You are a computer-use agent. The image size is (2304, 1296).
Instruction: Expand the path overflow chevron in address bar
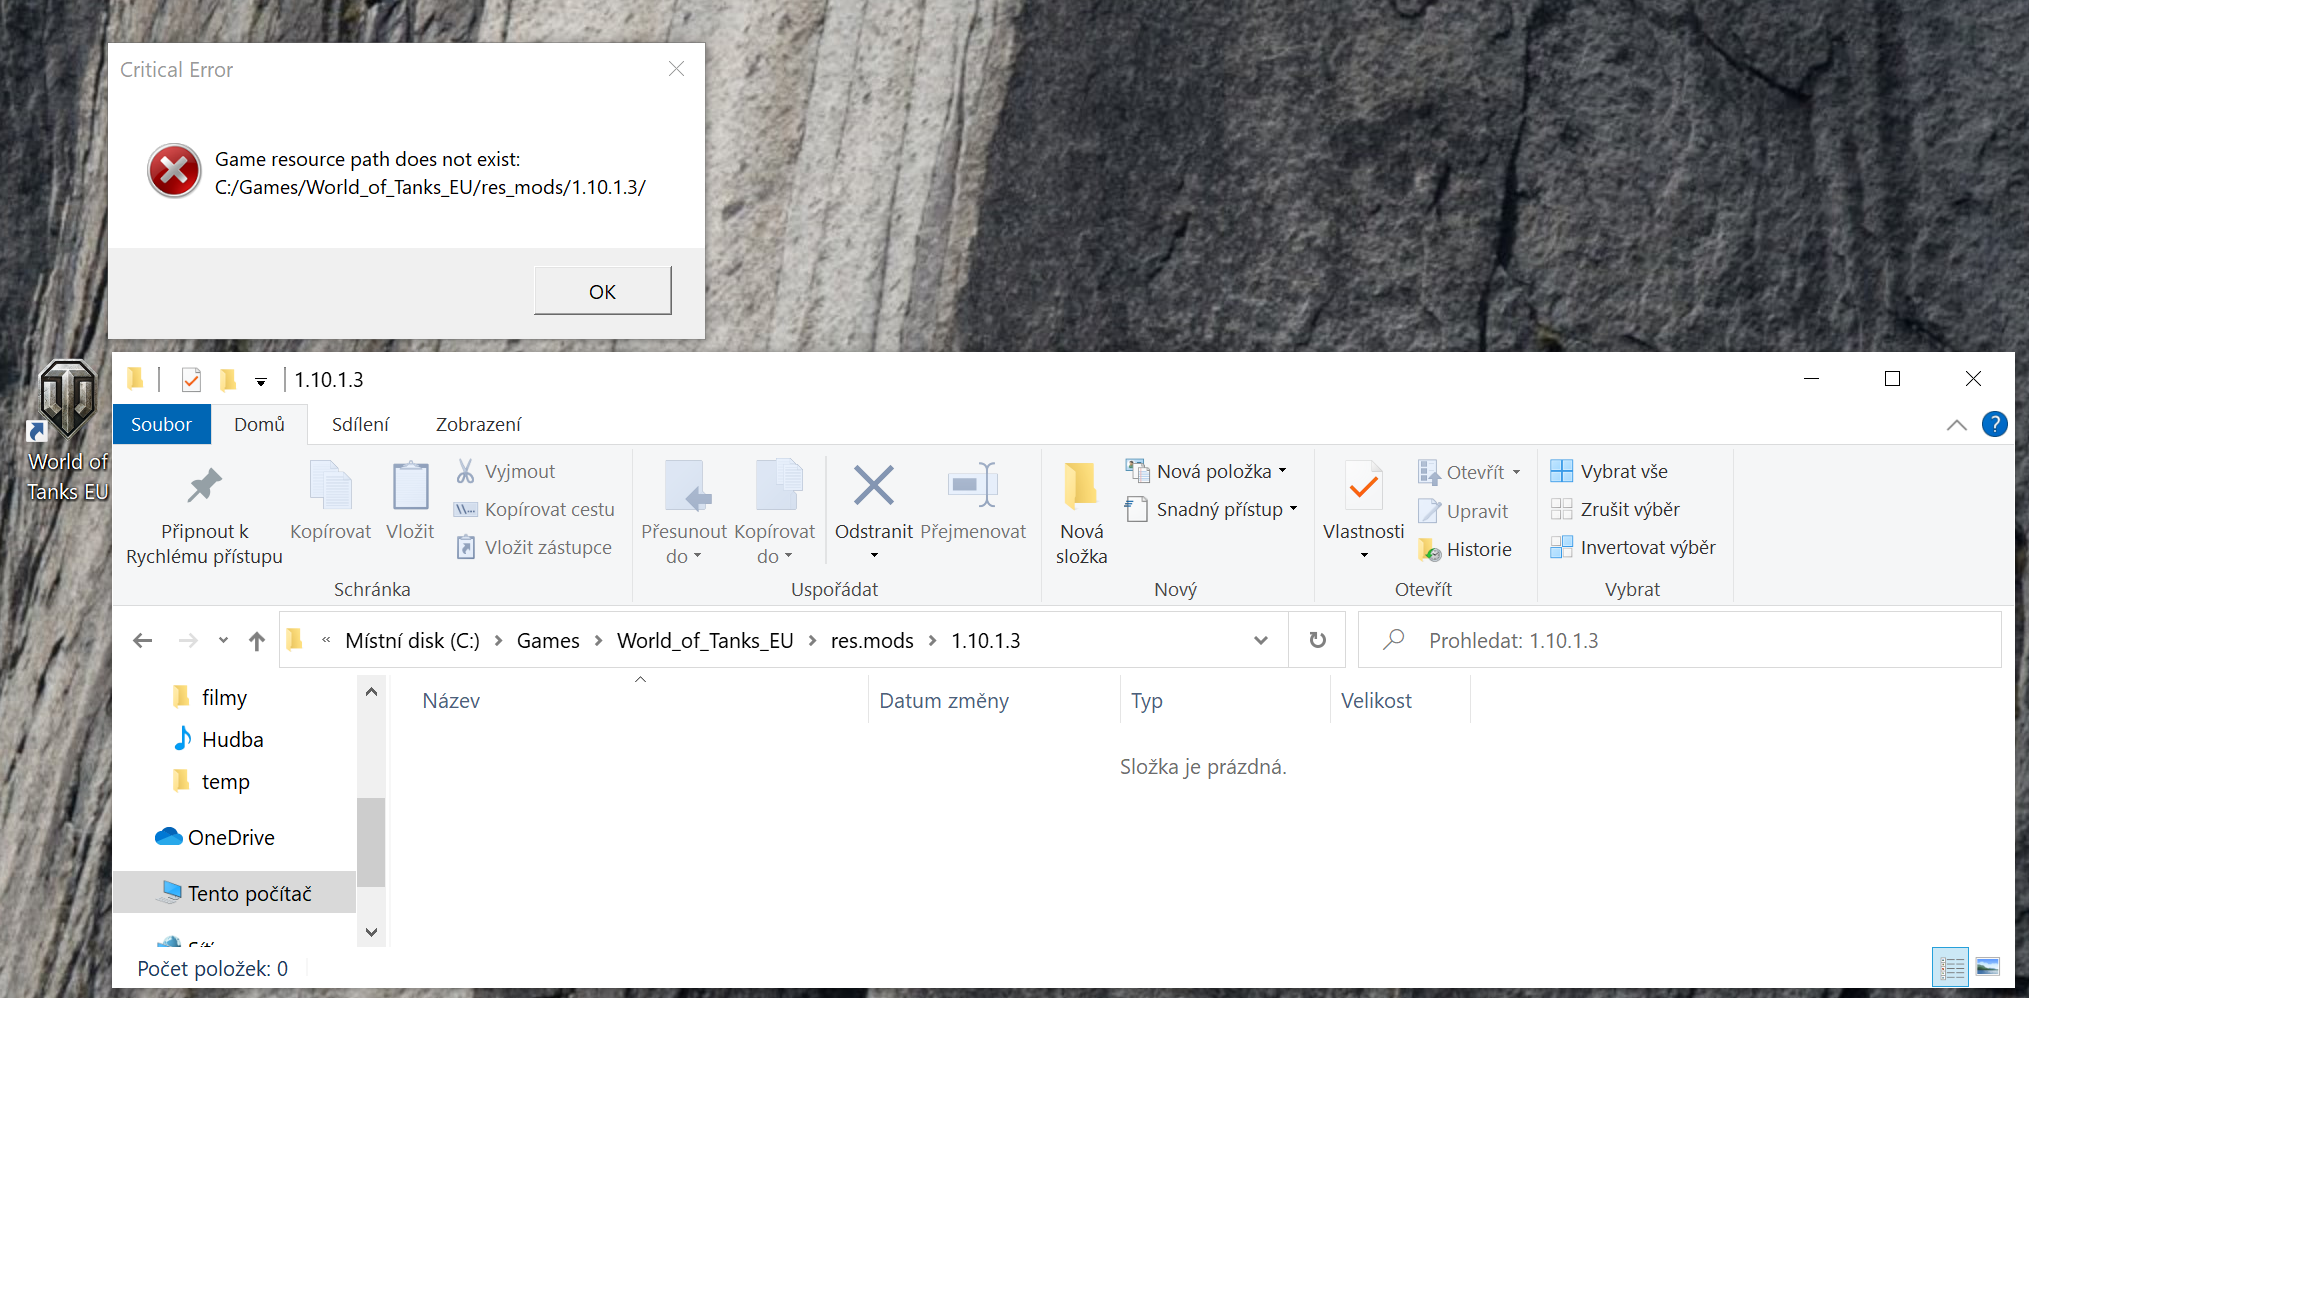pyautogui.click(x=326, y=640)
